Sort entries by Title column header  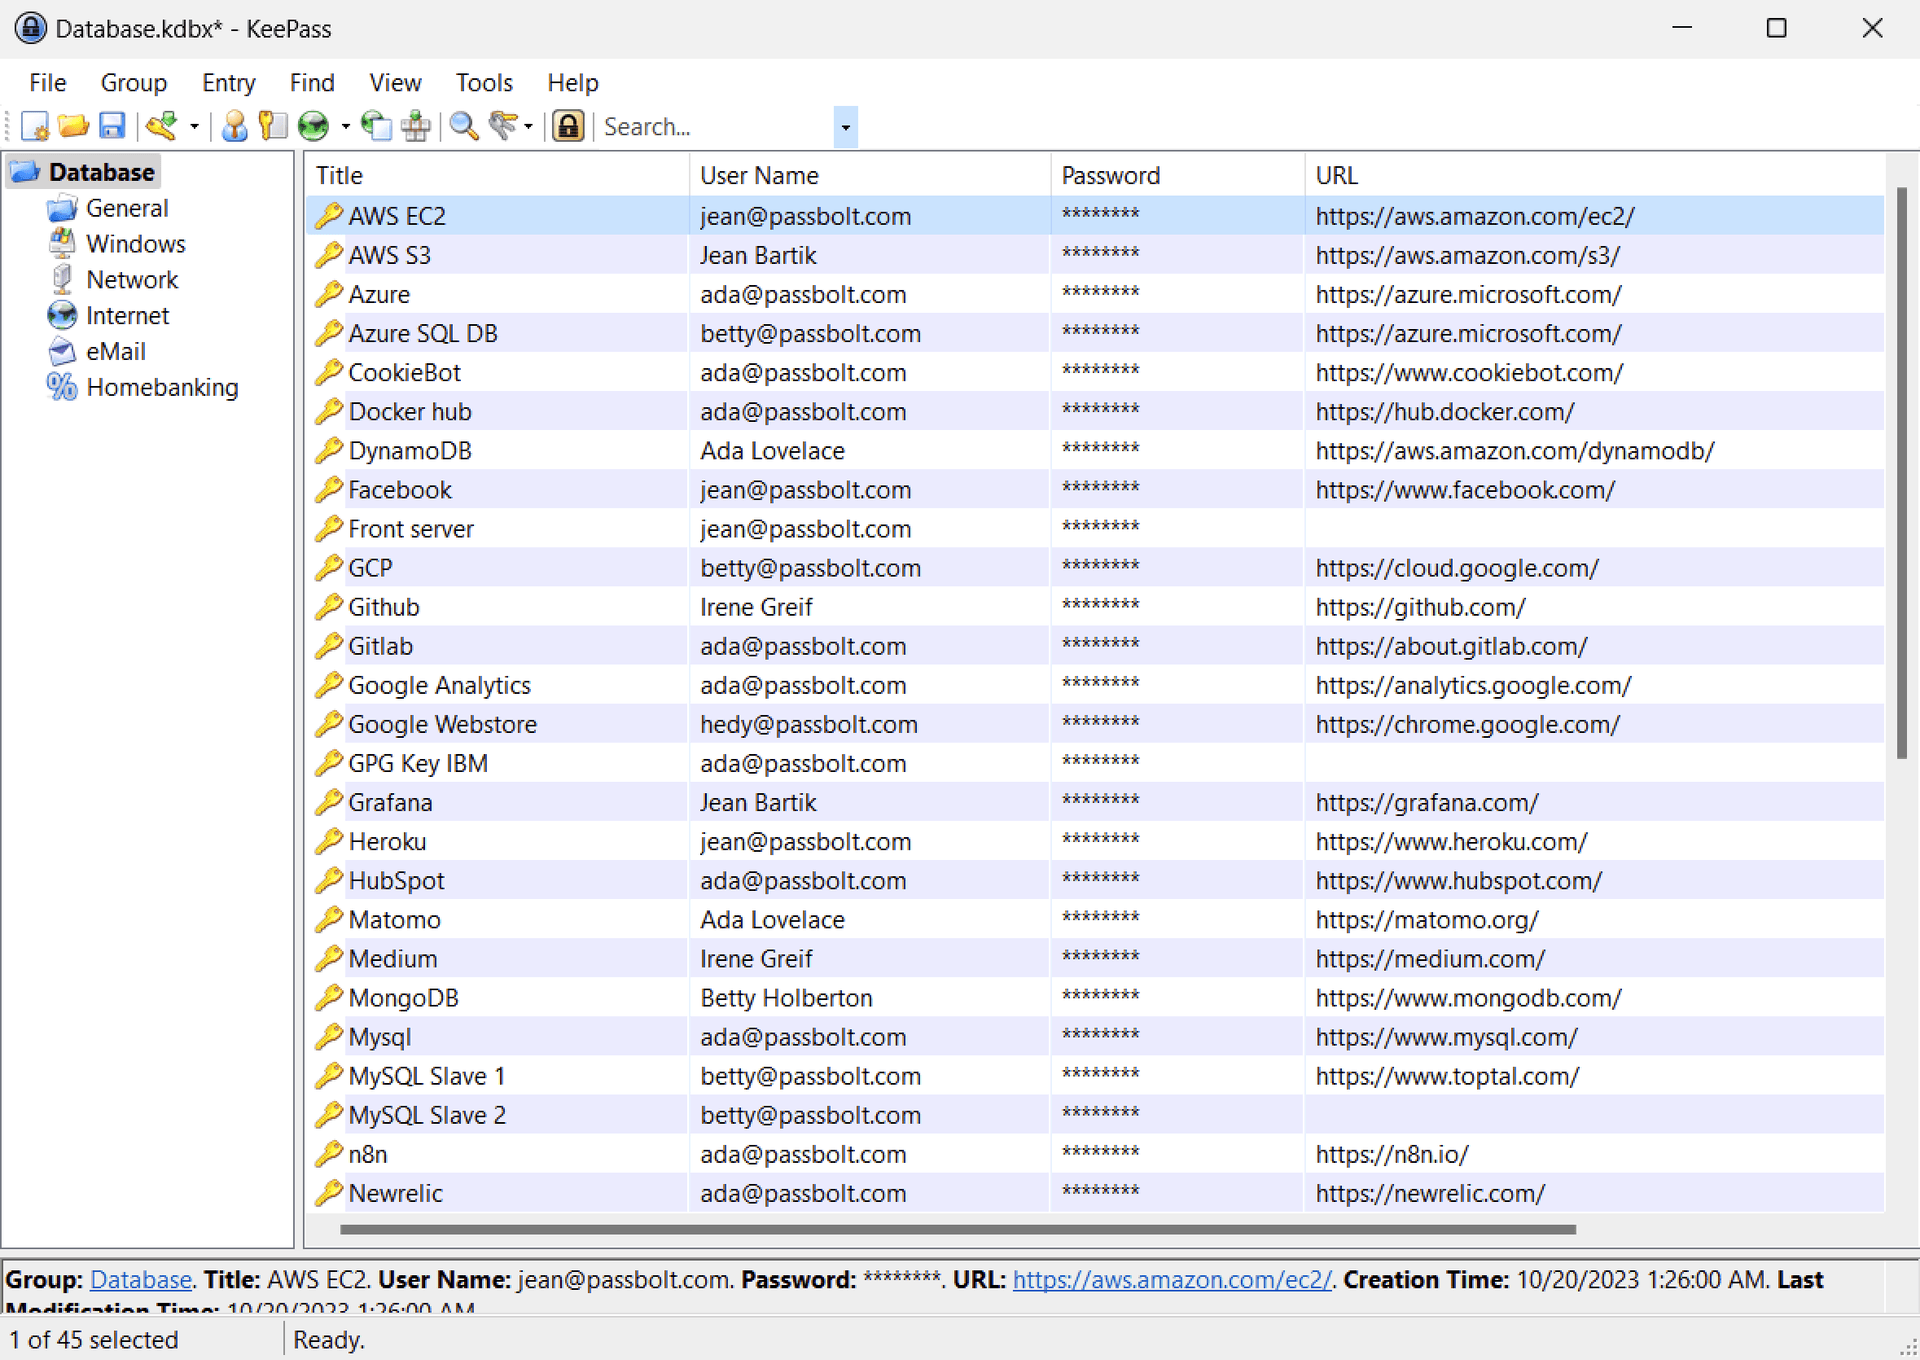click(x=497, y=175)
